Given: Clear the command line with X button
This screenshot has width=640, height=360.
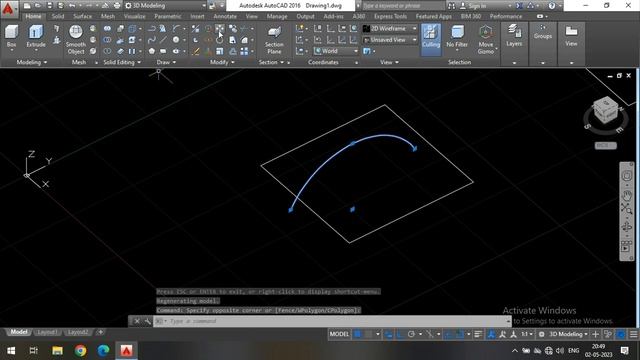Looking at the screenshot, I should (137, 321).
